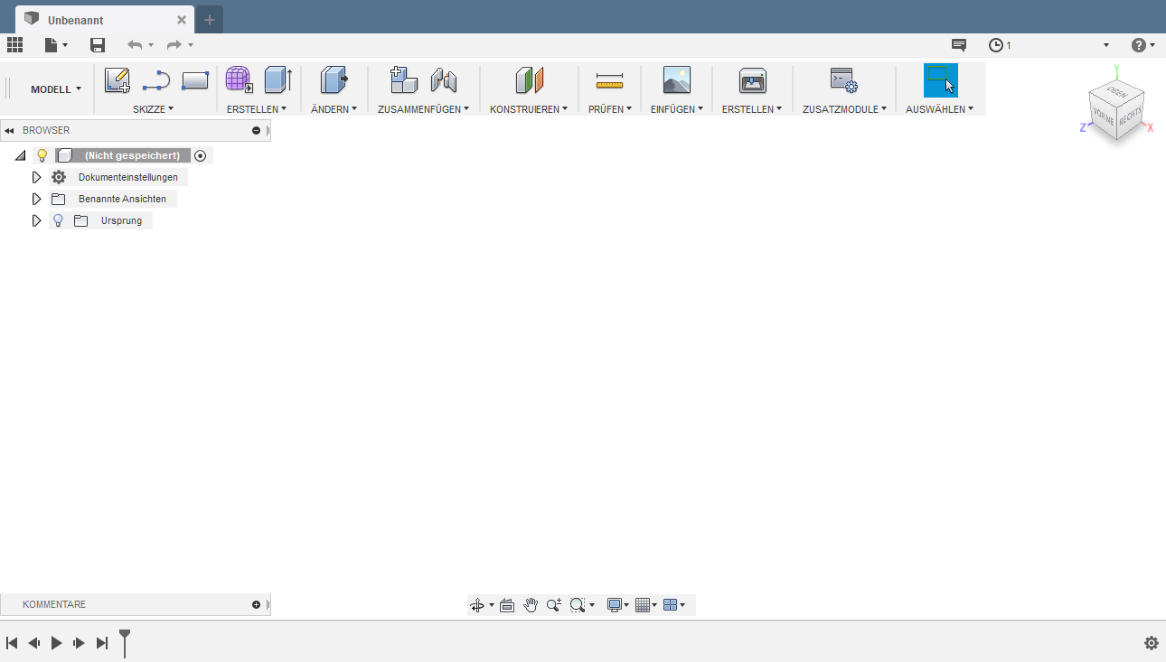
Task: Minimize the BROWSER panel with minus button
Action: tap(256, 130)
